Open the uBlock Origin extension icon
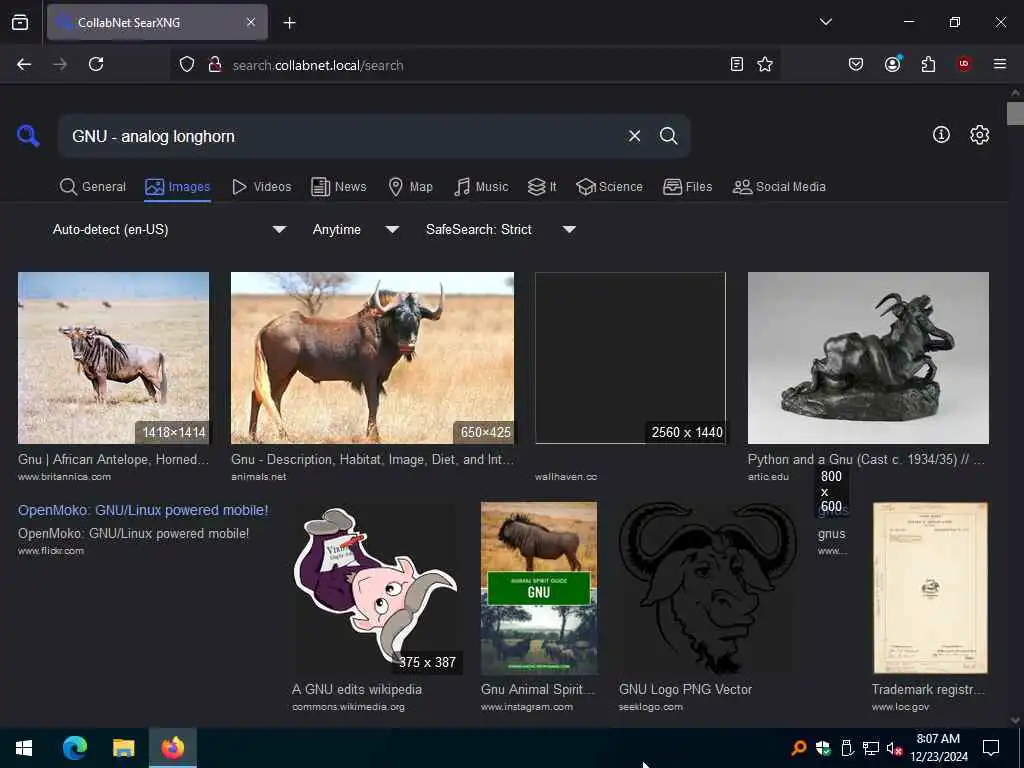 [x=964, y=64]
